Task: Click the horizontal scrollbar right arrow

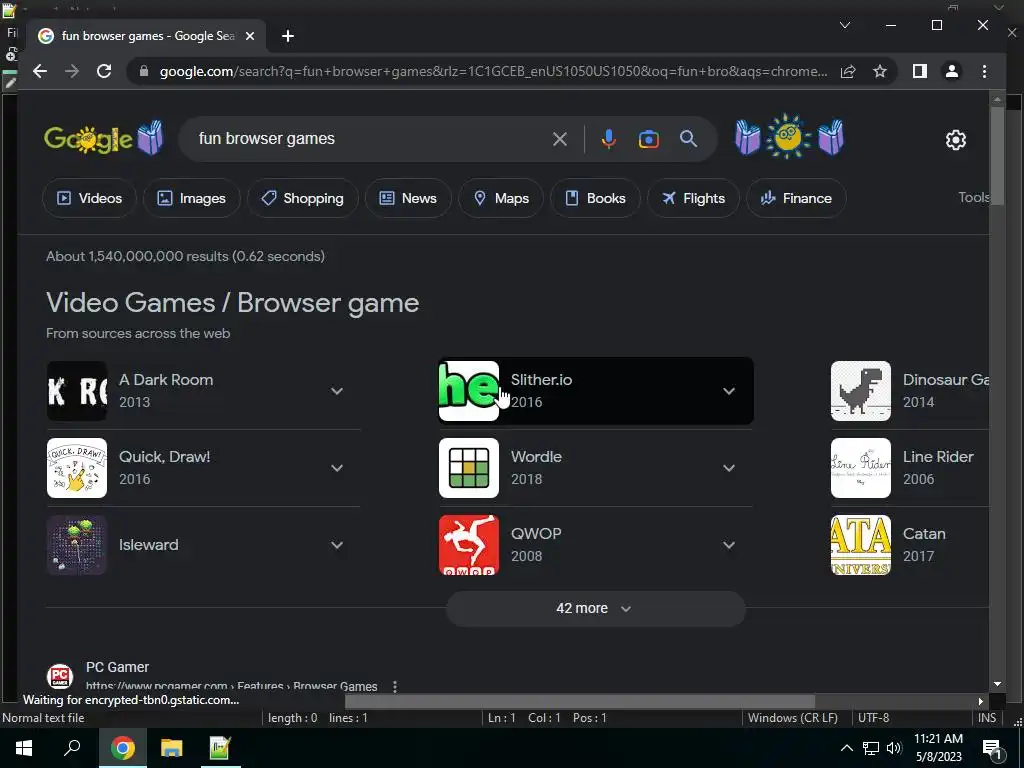Action: coord(980,701)
